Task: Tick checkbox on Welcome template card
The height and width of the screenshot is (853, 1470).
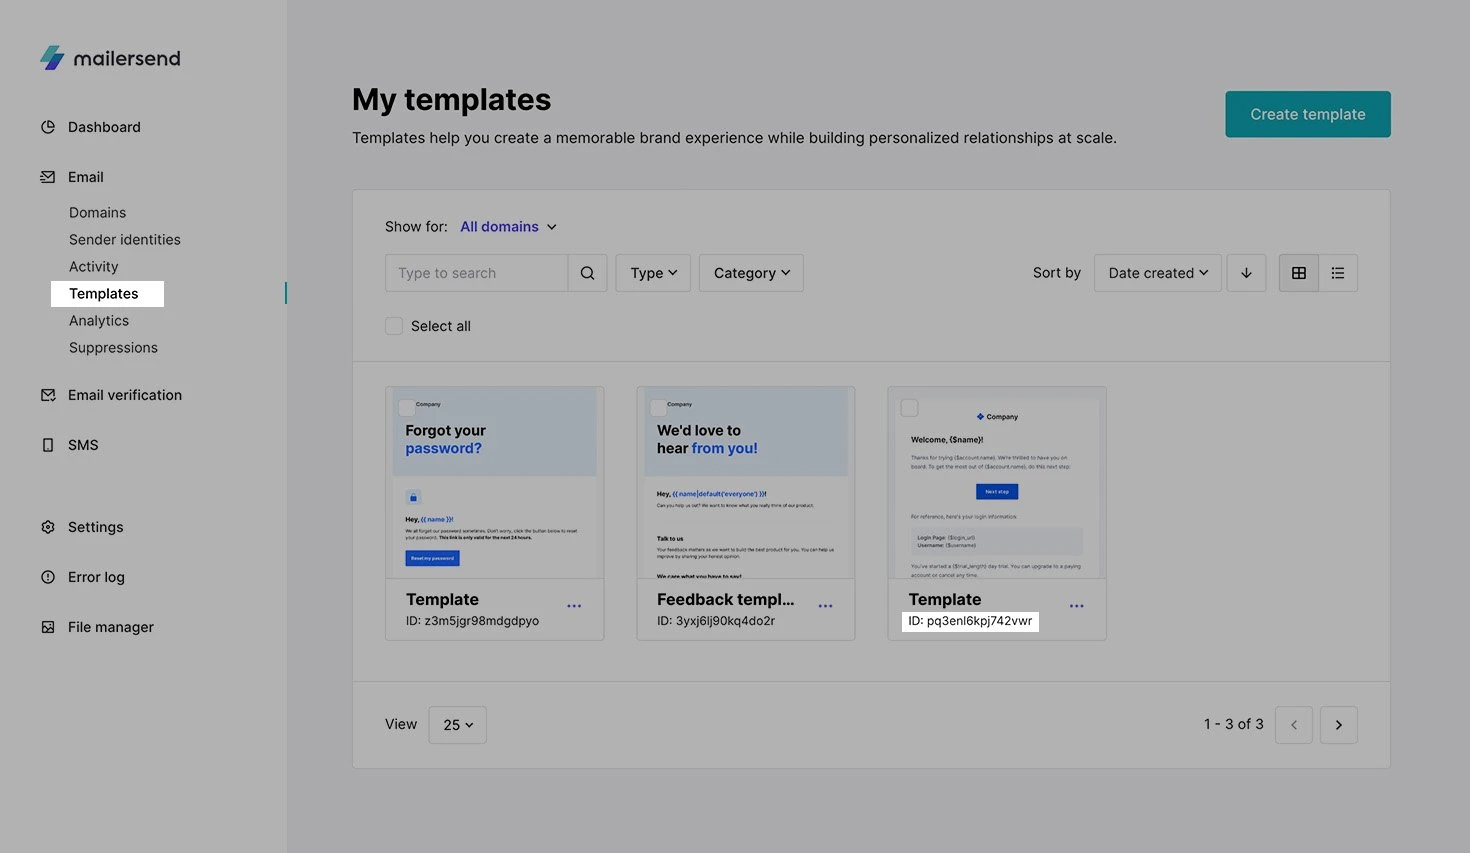Action: (909, 408)
